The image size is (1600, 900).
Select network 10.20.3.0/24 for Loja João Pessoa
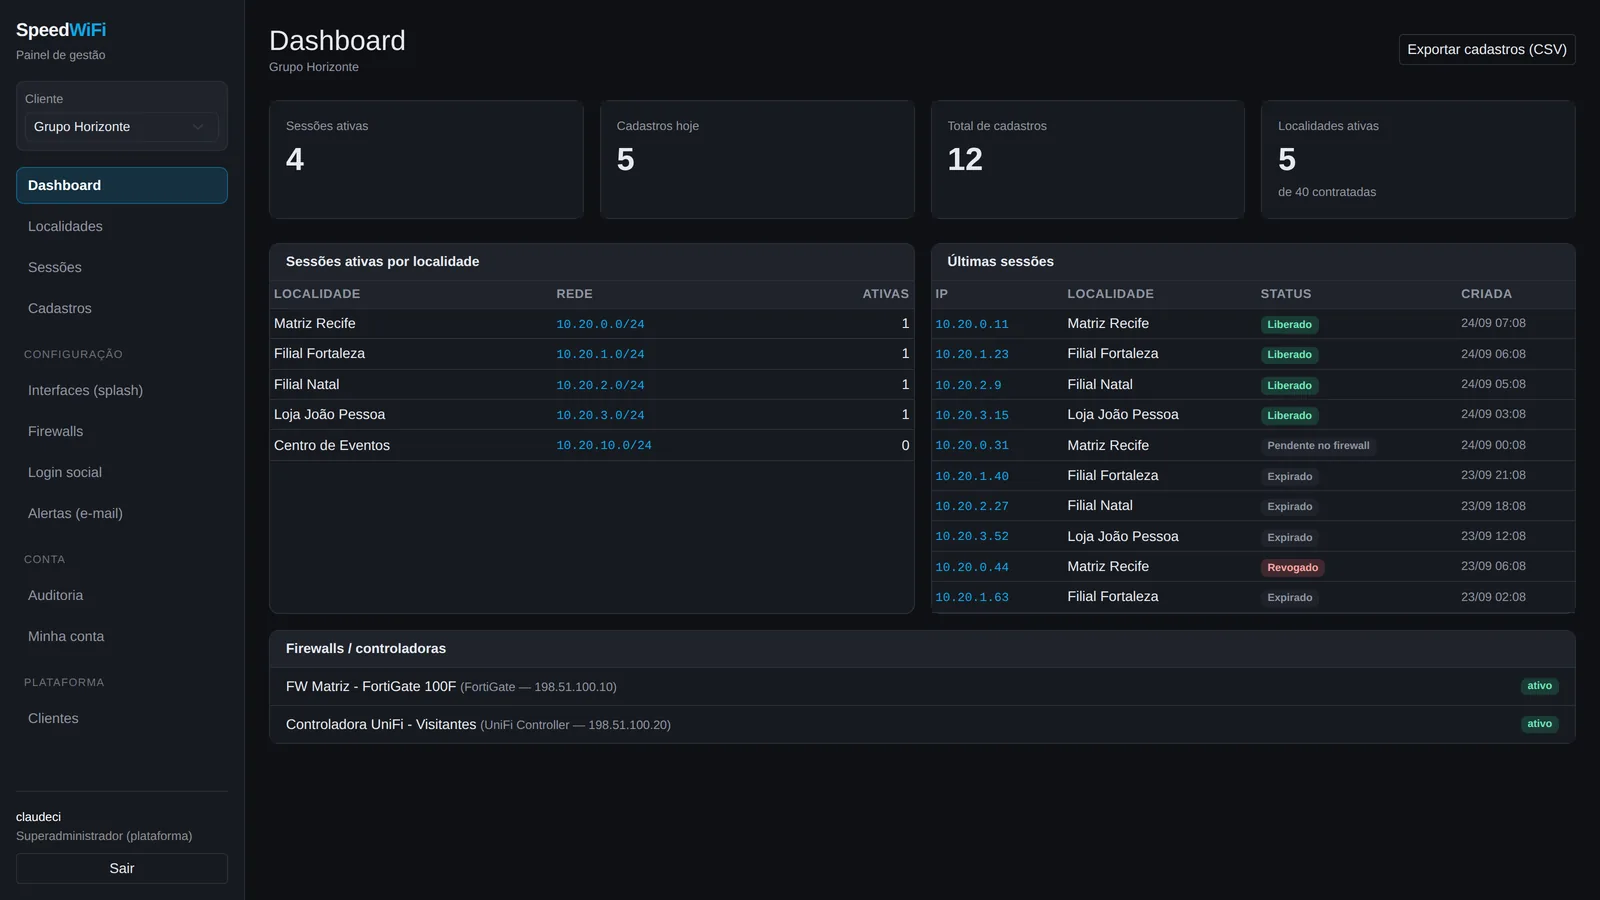[600, 415]
